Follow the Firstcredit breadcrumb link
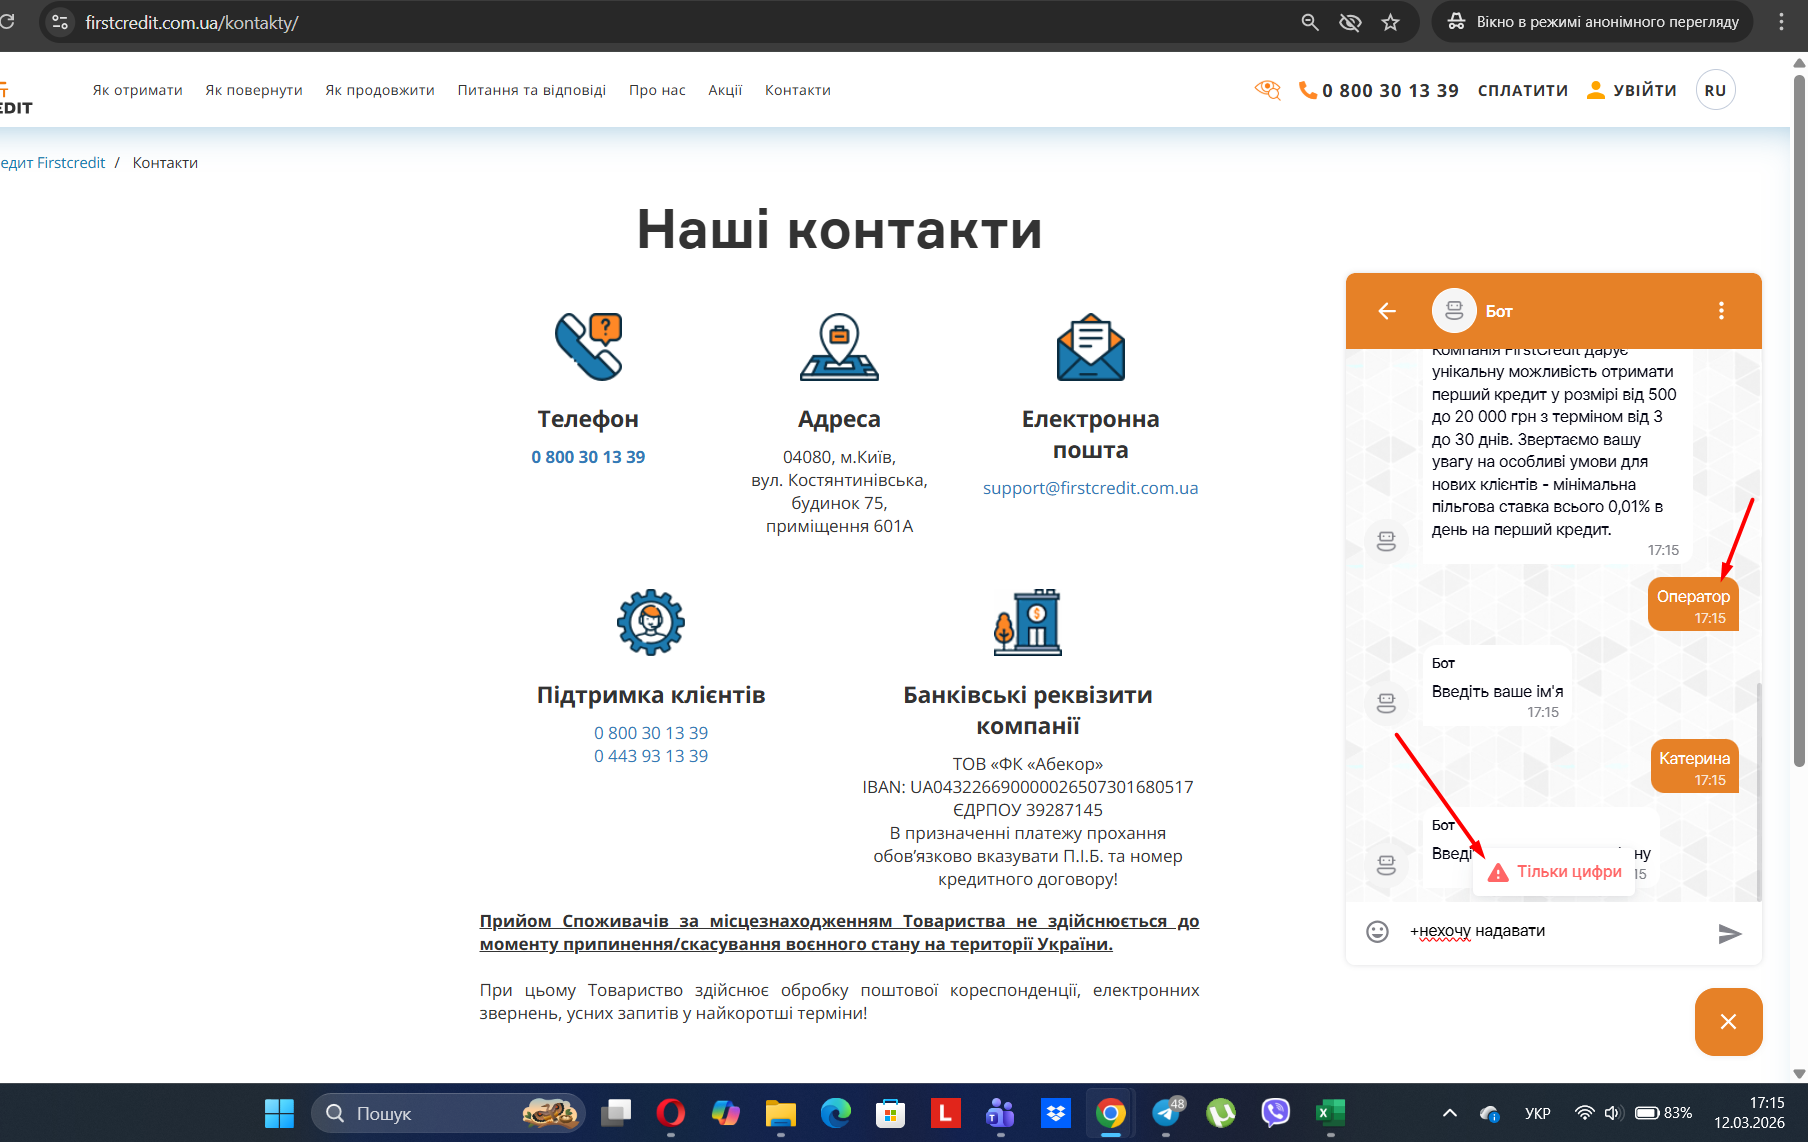 click(52, 163)
